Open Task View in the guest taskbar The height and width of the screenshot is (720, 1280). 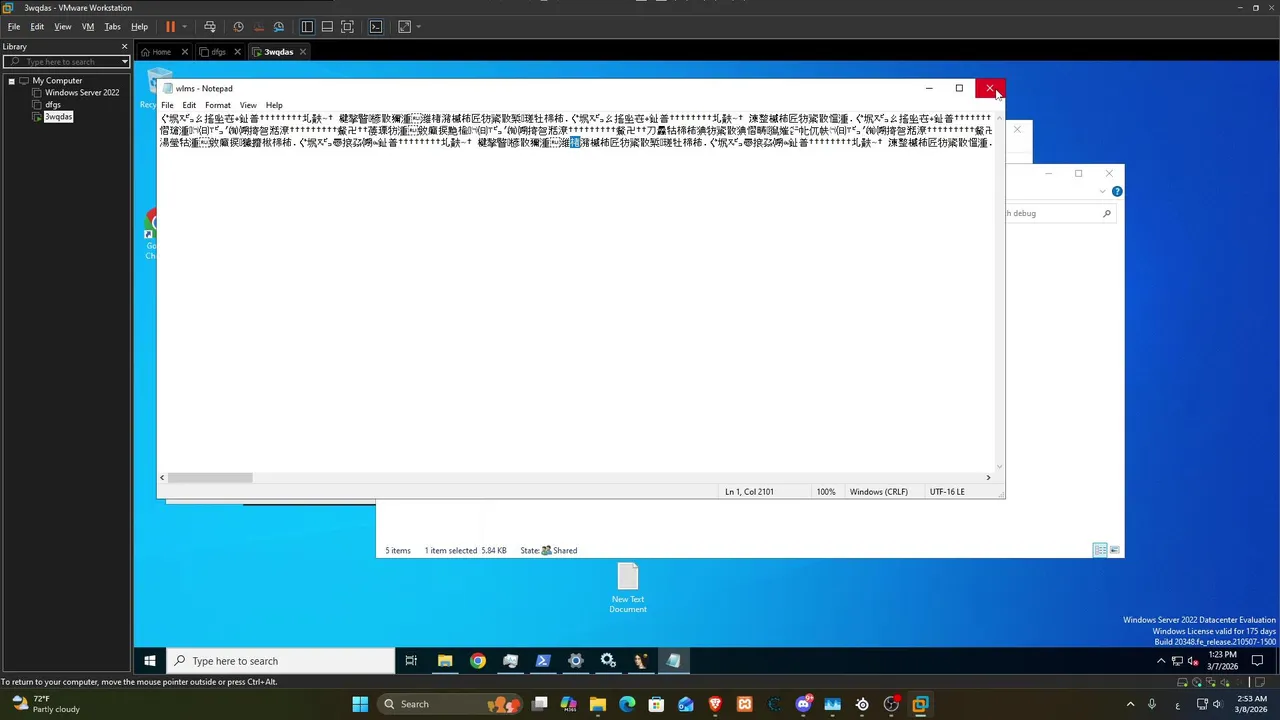(x=411, y=661)
